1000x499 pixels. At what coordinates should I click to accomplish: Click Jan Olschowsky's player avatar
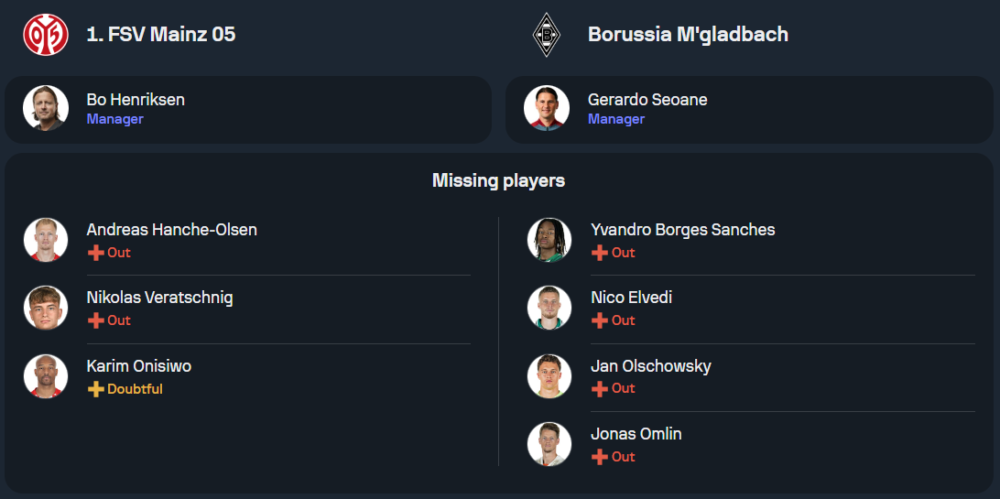click(549, 376)
